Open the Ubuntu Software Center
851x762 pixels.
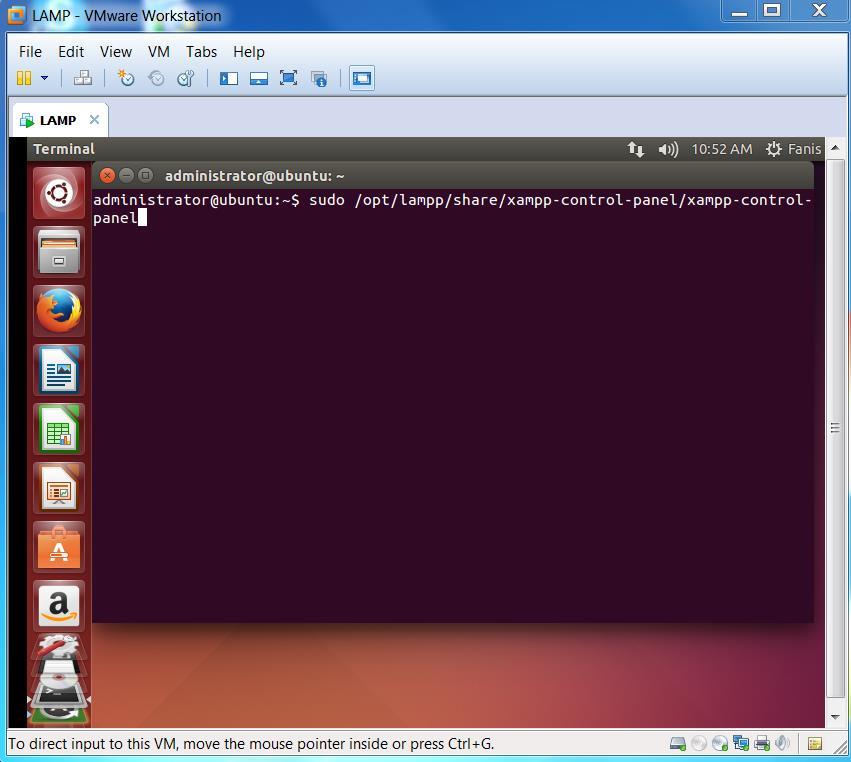click(x=59, y=548)
